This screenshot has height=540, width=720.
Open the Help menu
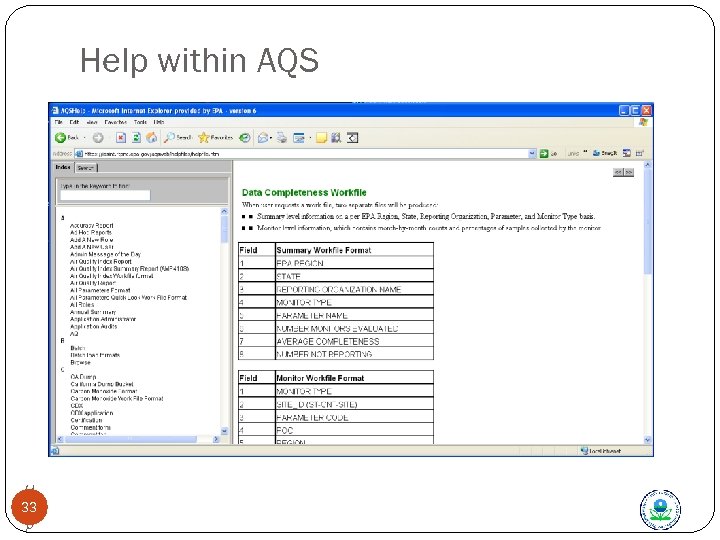click(159, 122)
